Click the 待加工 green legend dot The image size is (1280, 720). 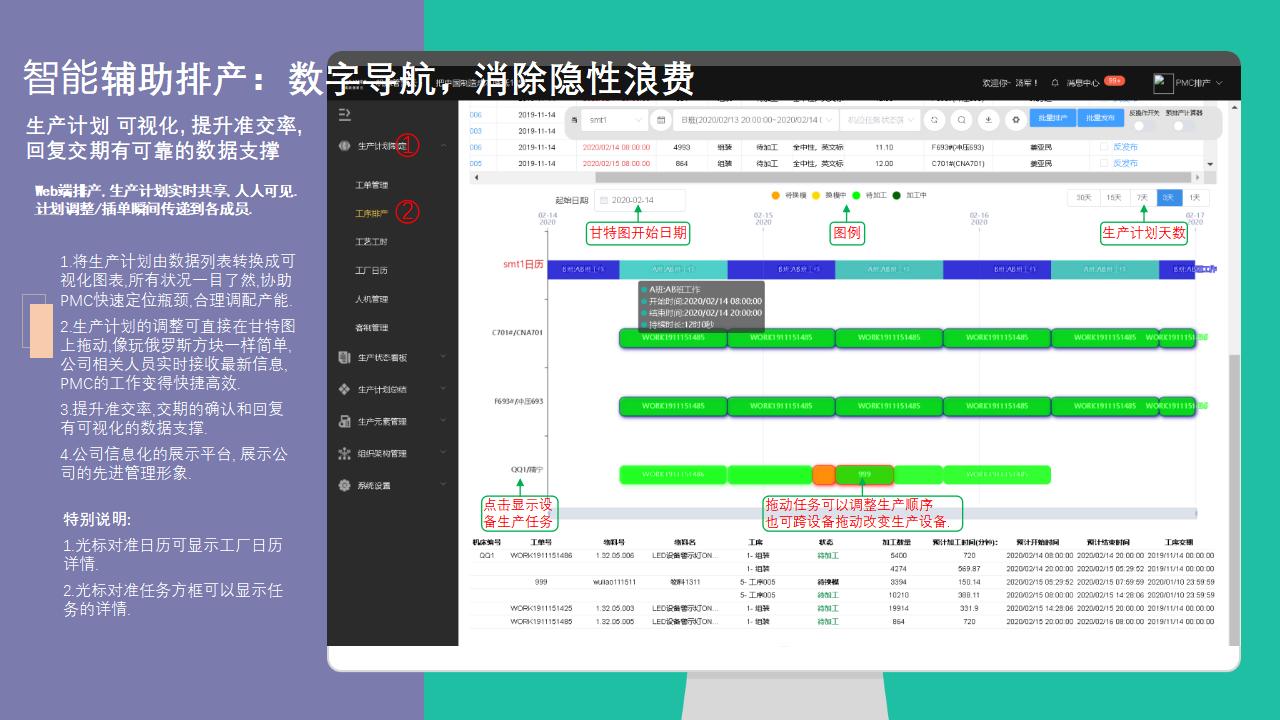pos(857,196)
